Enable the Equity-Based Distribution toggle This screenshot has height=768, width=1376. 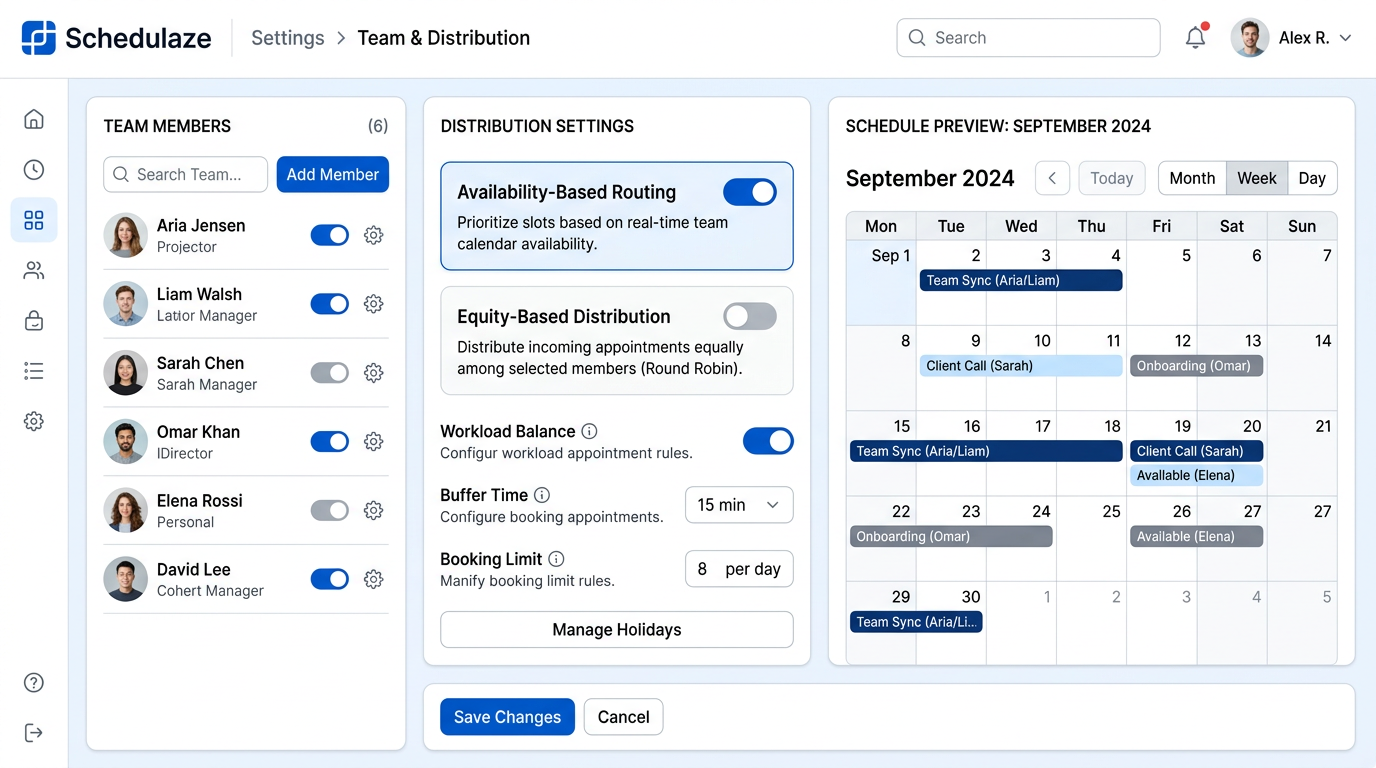(x=750, y=317)
